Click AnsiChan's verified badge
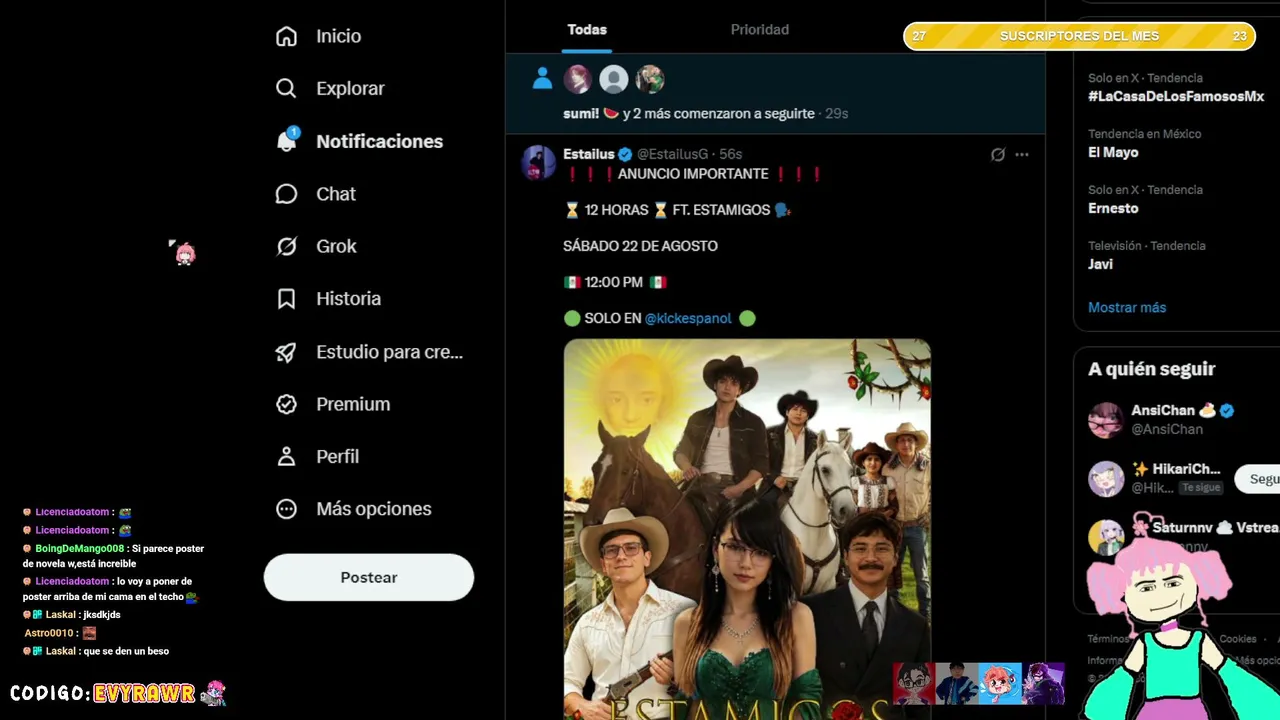This screenshot has height=720, width=1280. tap(1227, 411)
